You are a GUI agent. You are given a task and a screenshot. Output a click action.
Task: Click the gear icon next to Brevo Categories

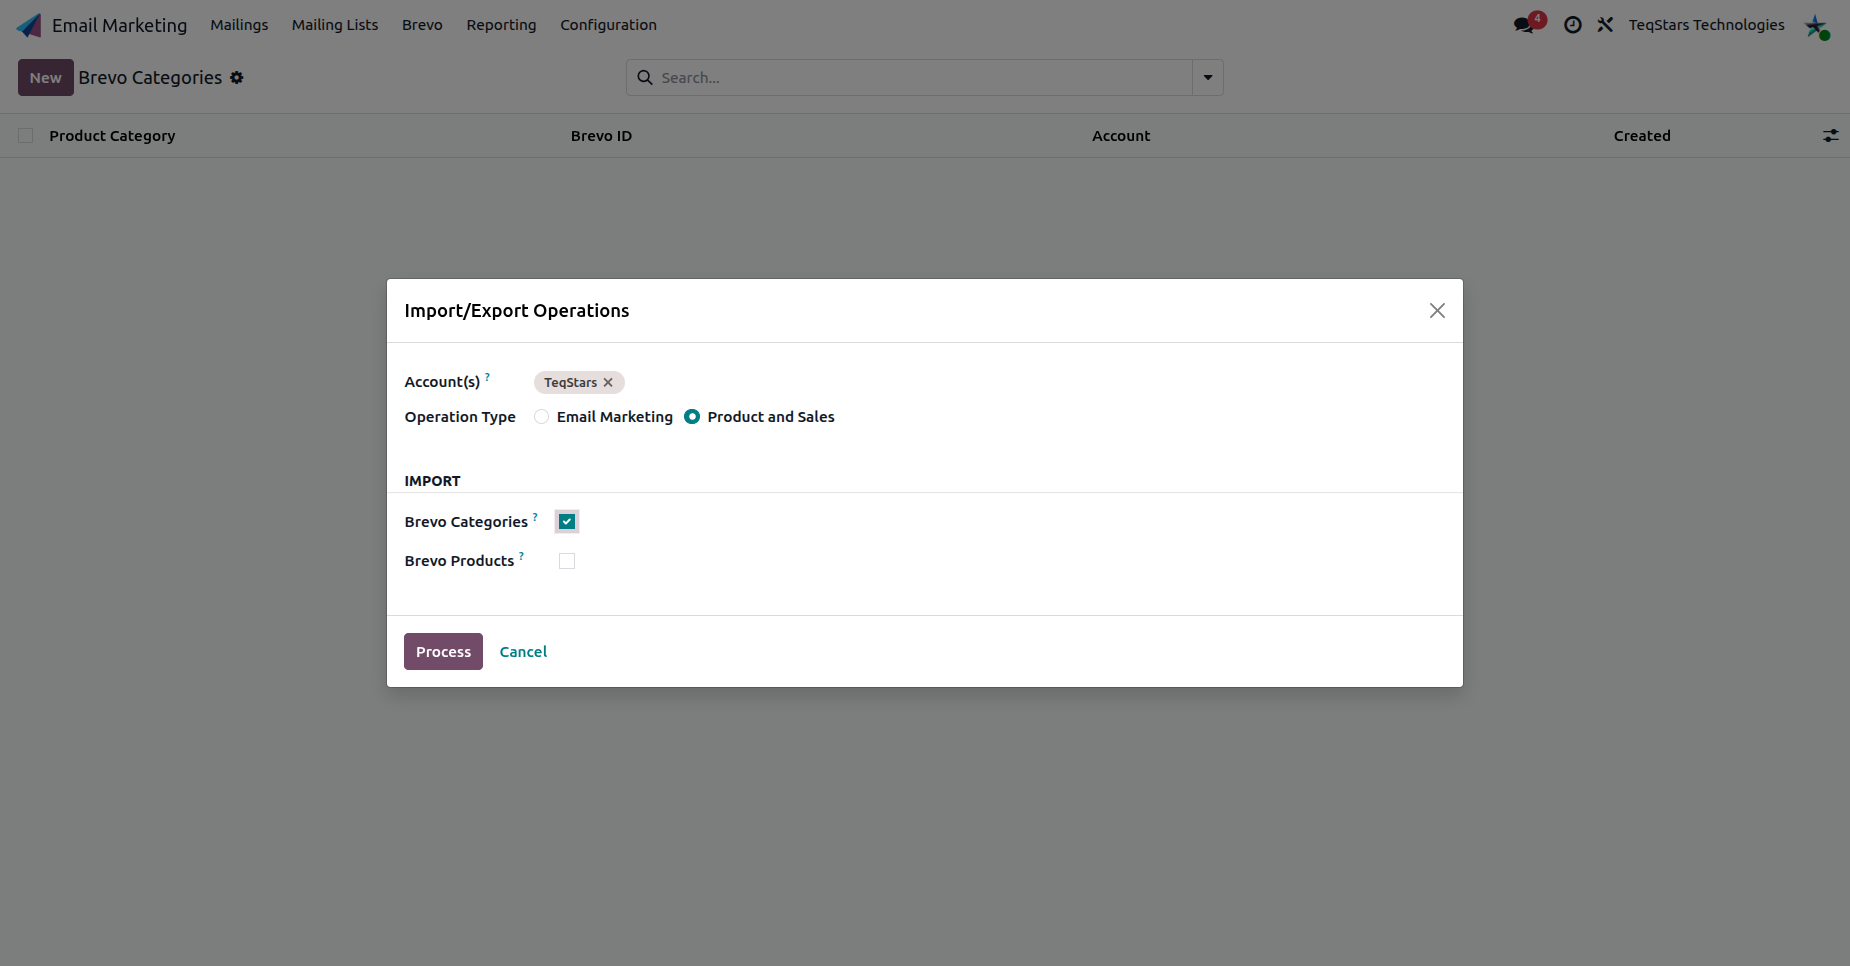[x=237, y=77]
